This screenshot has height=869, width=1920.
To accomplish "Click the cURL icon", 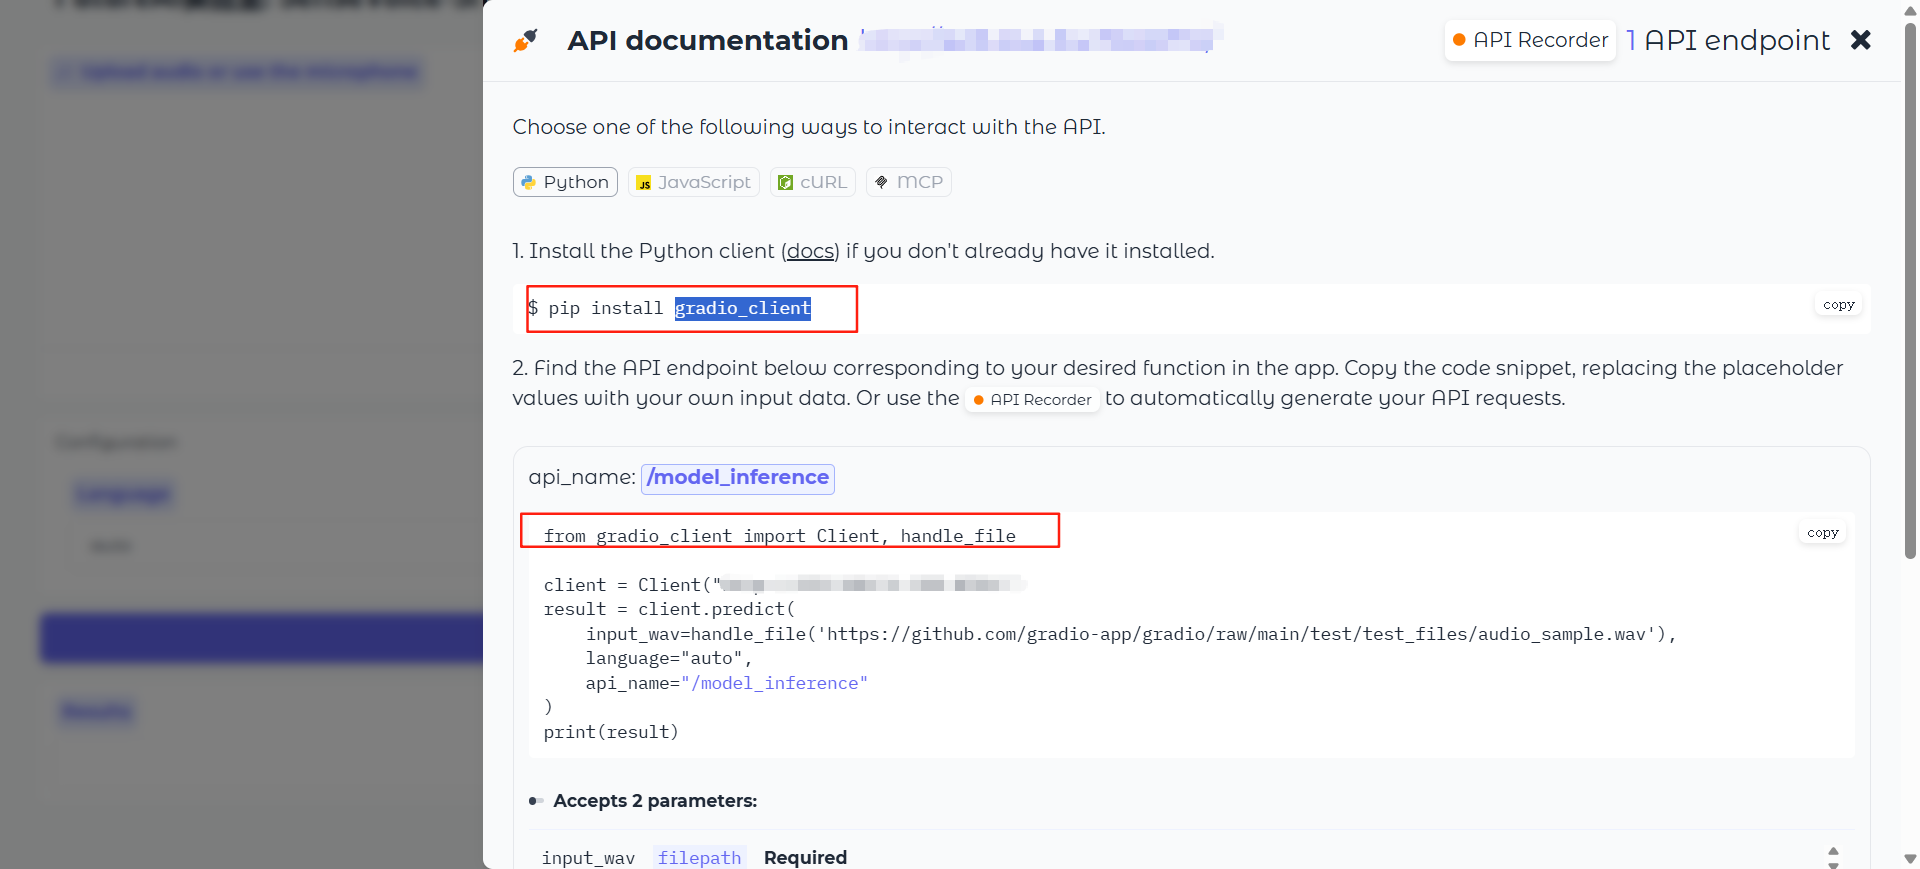I will [x=786, y=182].
